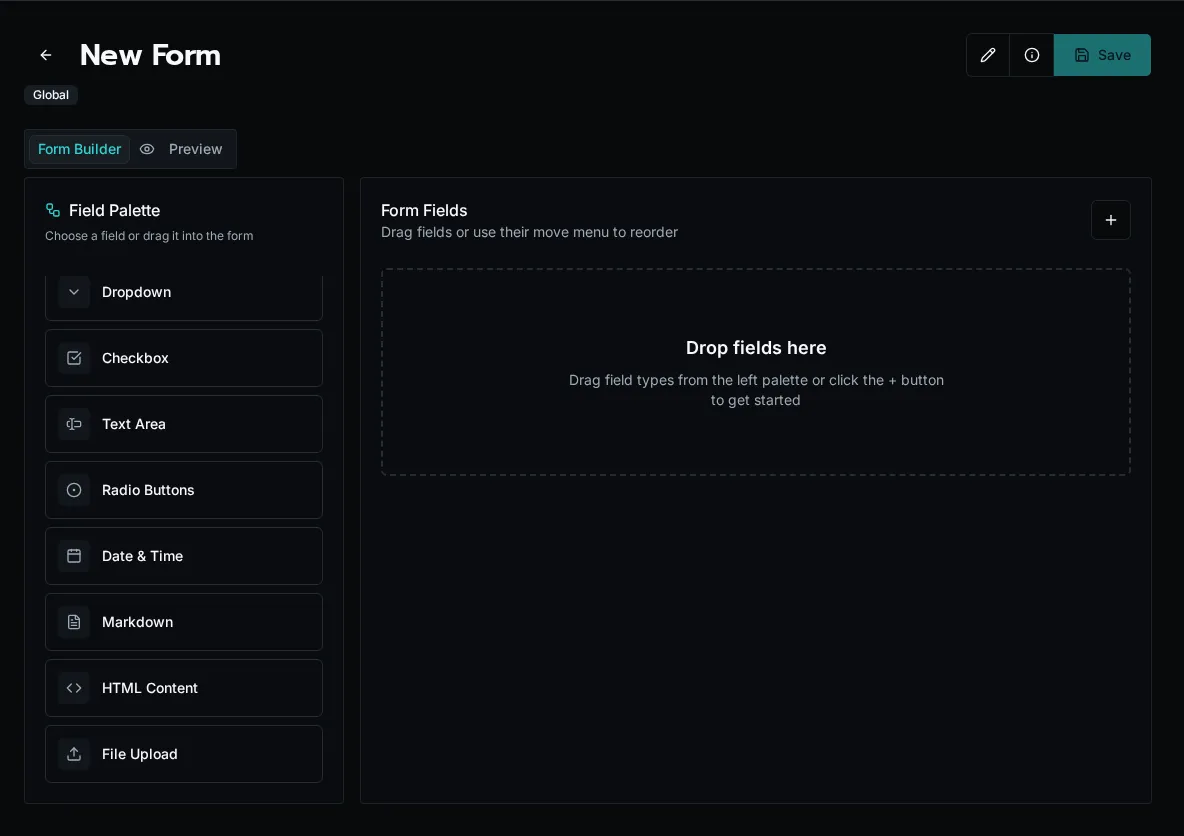Click the 'Drop fields here' drop zone heading
This screenshot has width=1184, height=836.
(756, 347)
